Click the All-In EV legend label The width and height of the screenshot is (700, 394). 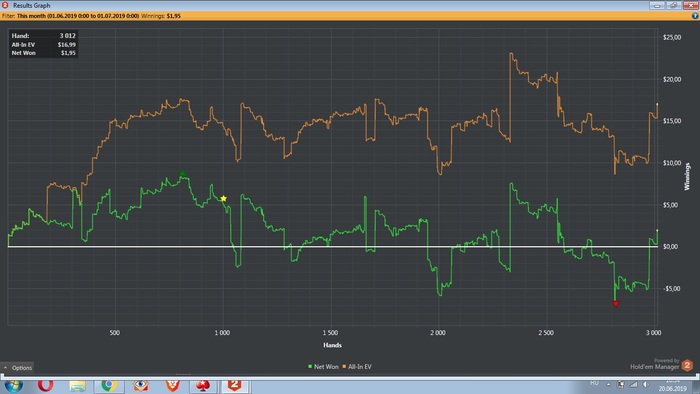(x=360, y=367)
